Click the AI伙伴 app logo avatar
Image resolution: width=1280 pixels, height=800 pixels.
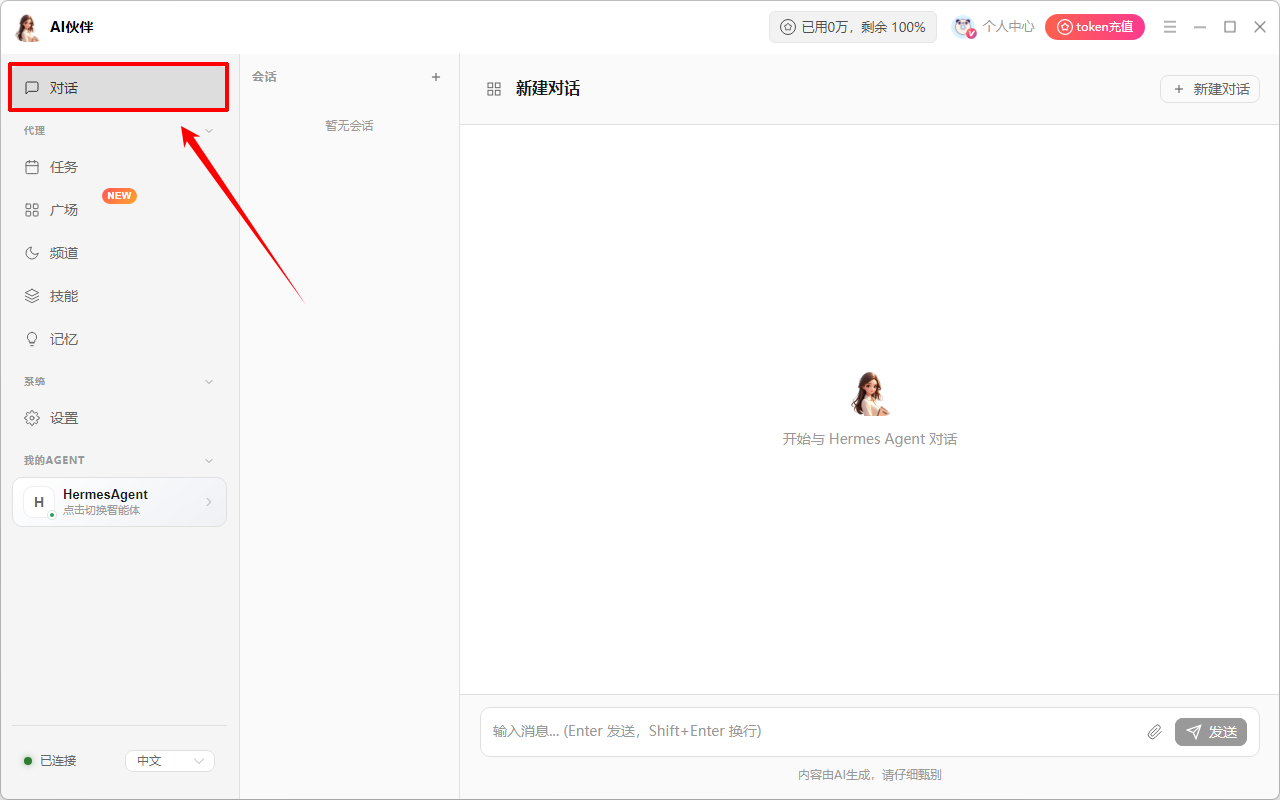28,28
